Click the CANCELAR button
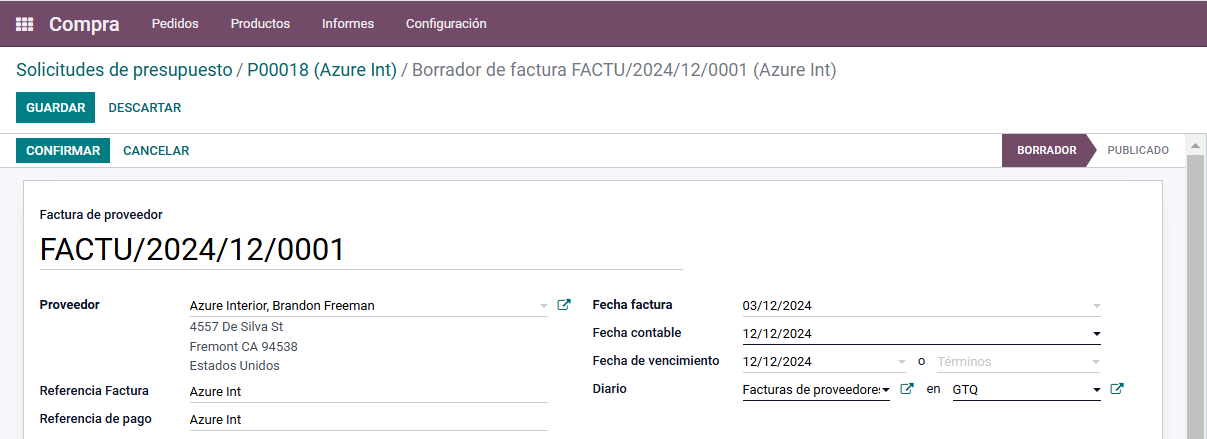 point(156,151)
